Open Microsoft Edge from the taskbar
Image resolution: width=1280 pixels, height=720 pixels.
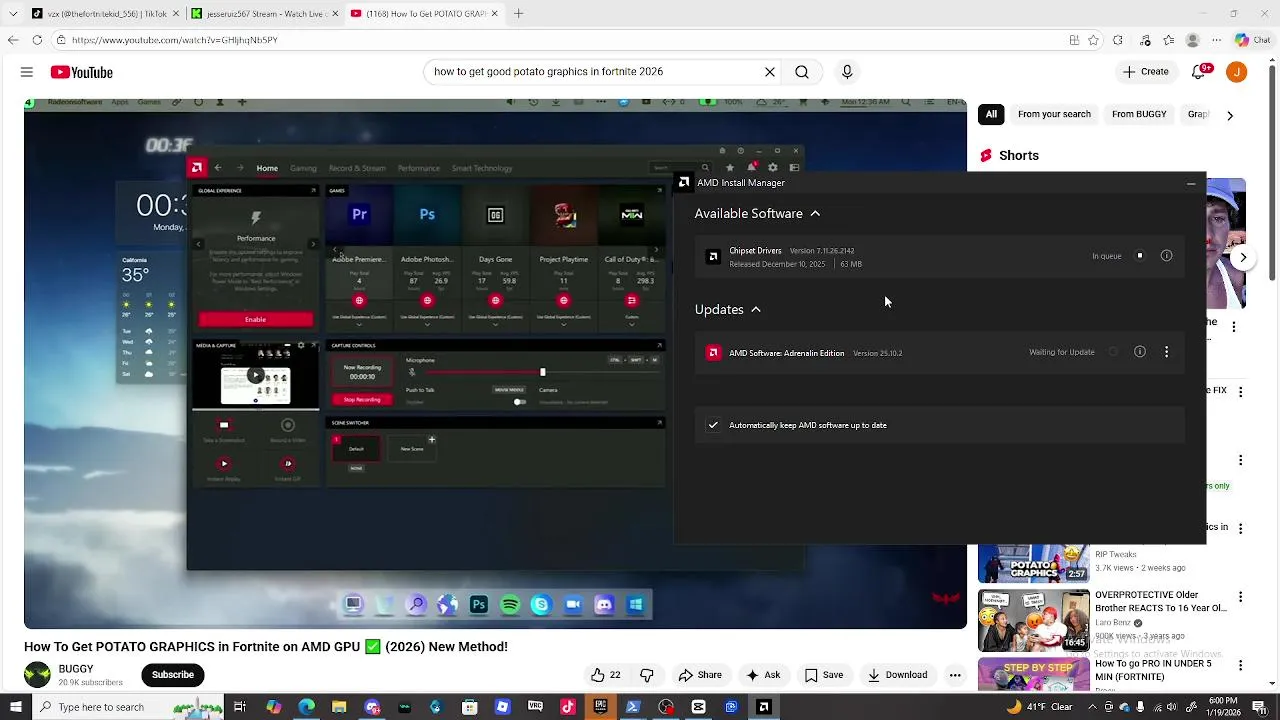[x=306, y=707]
